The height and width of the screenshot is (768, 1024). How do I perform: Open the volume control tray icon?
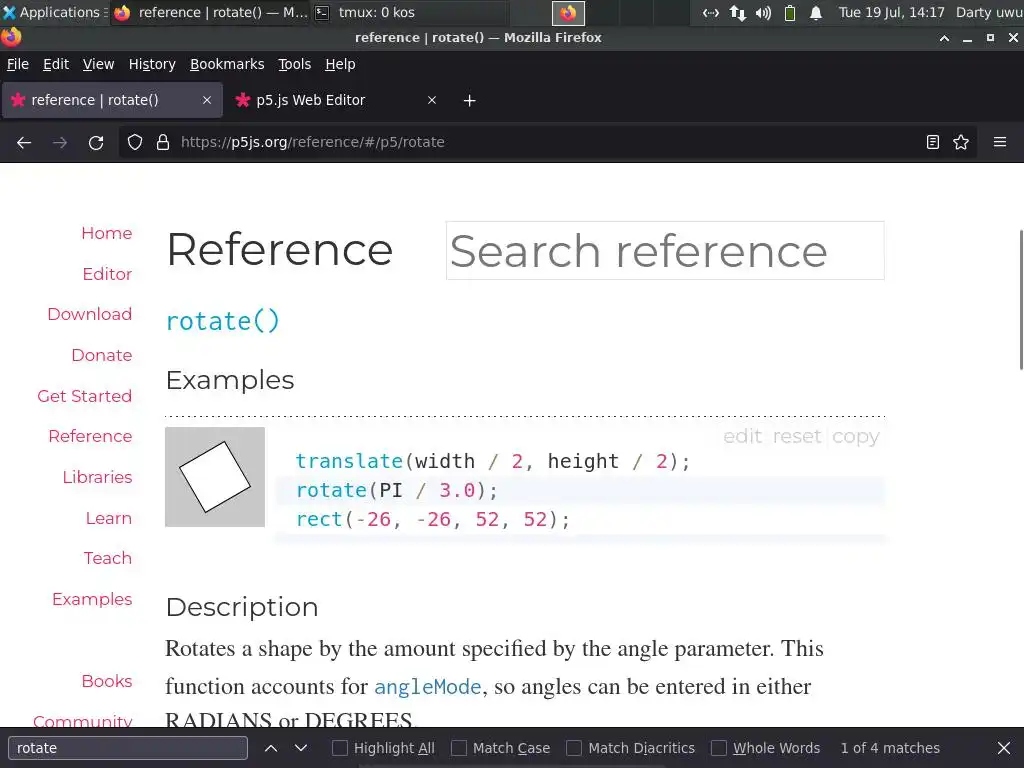point(763,12)
